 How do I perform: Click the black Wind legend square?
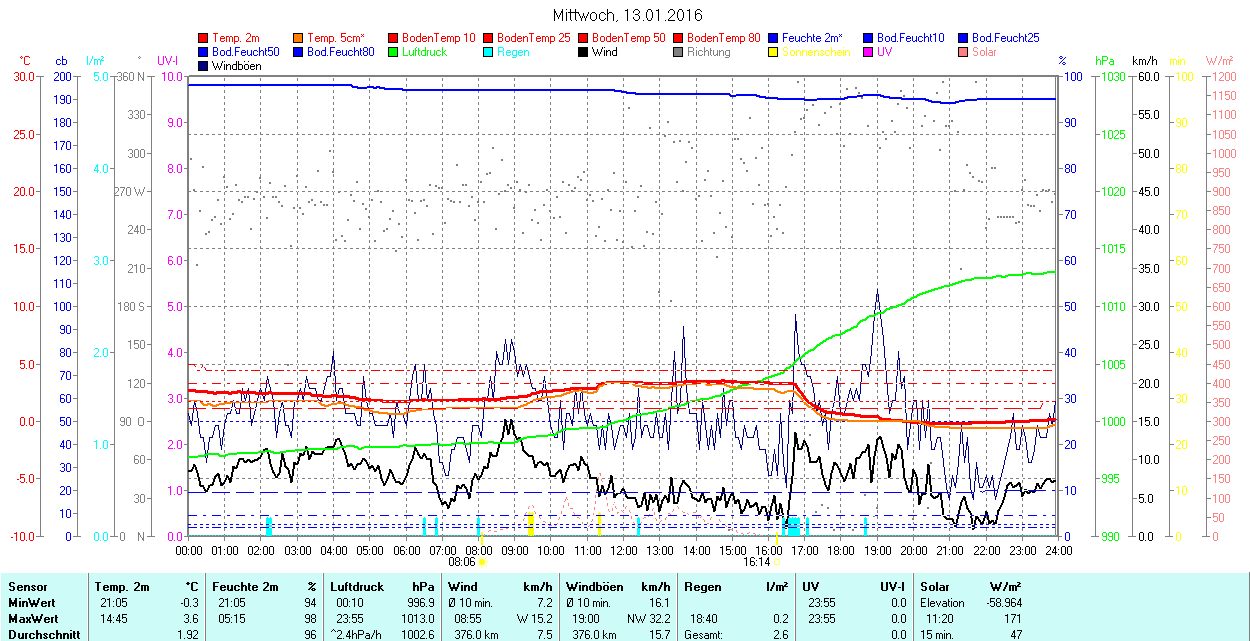pyautogui.click(x=583, y=52)
